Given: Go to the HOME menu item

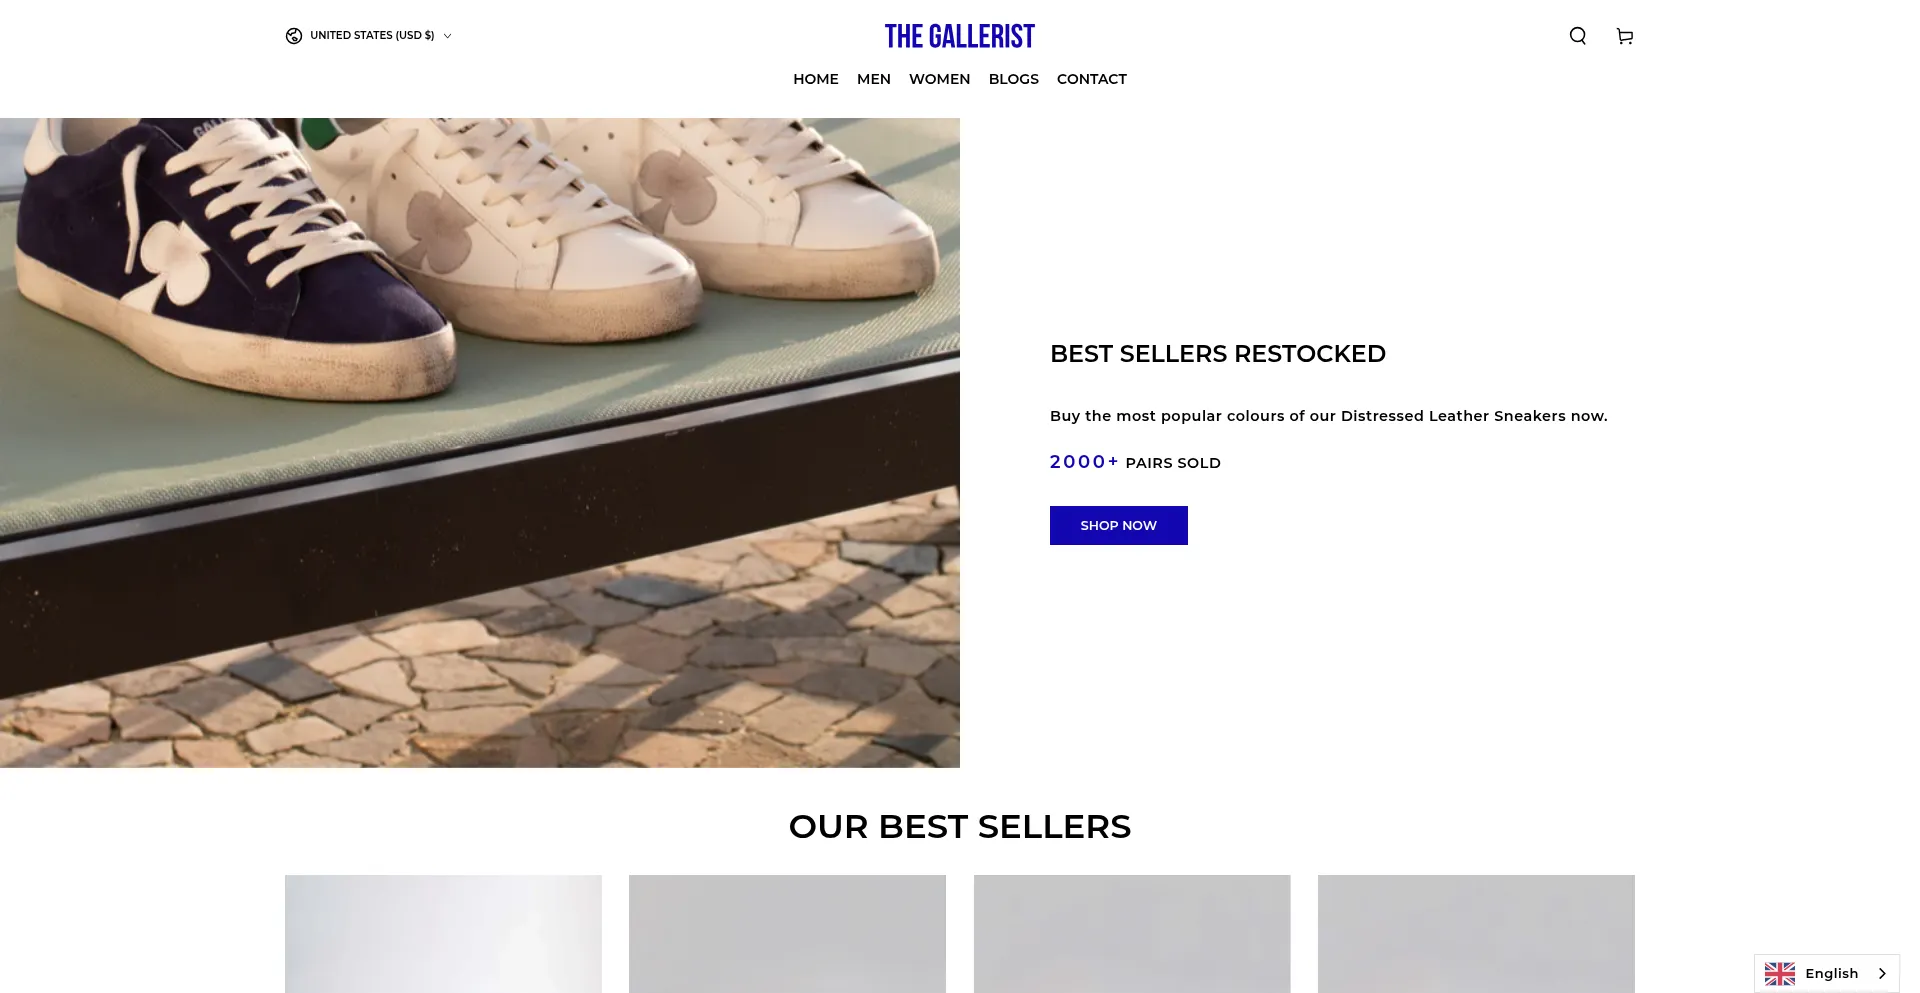Looking at the screenshot, I should tap(816, 79).
